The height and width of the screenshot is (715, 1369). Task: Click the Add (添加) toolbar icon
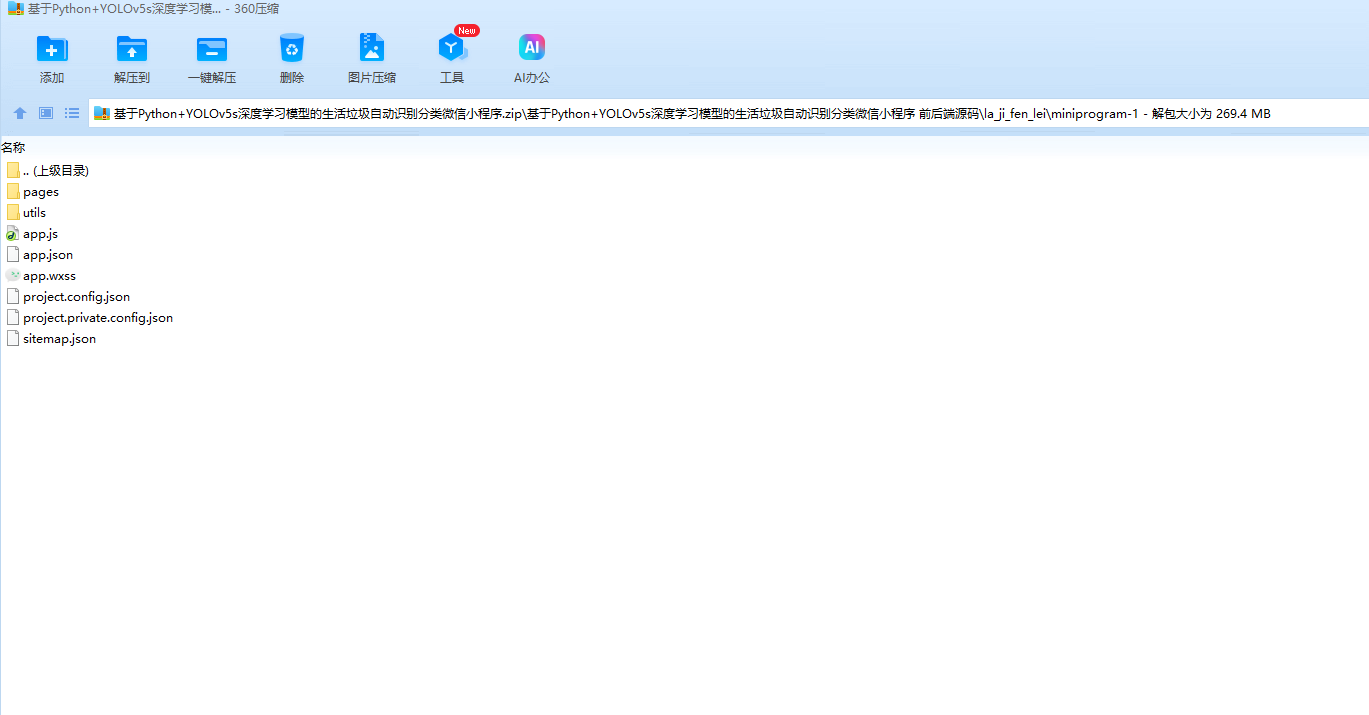[52, 48]
